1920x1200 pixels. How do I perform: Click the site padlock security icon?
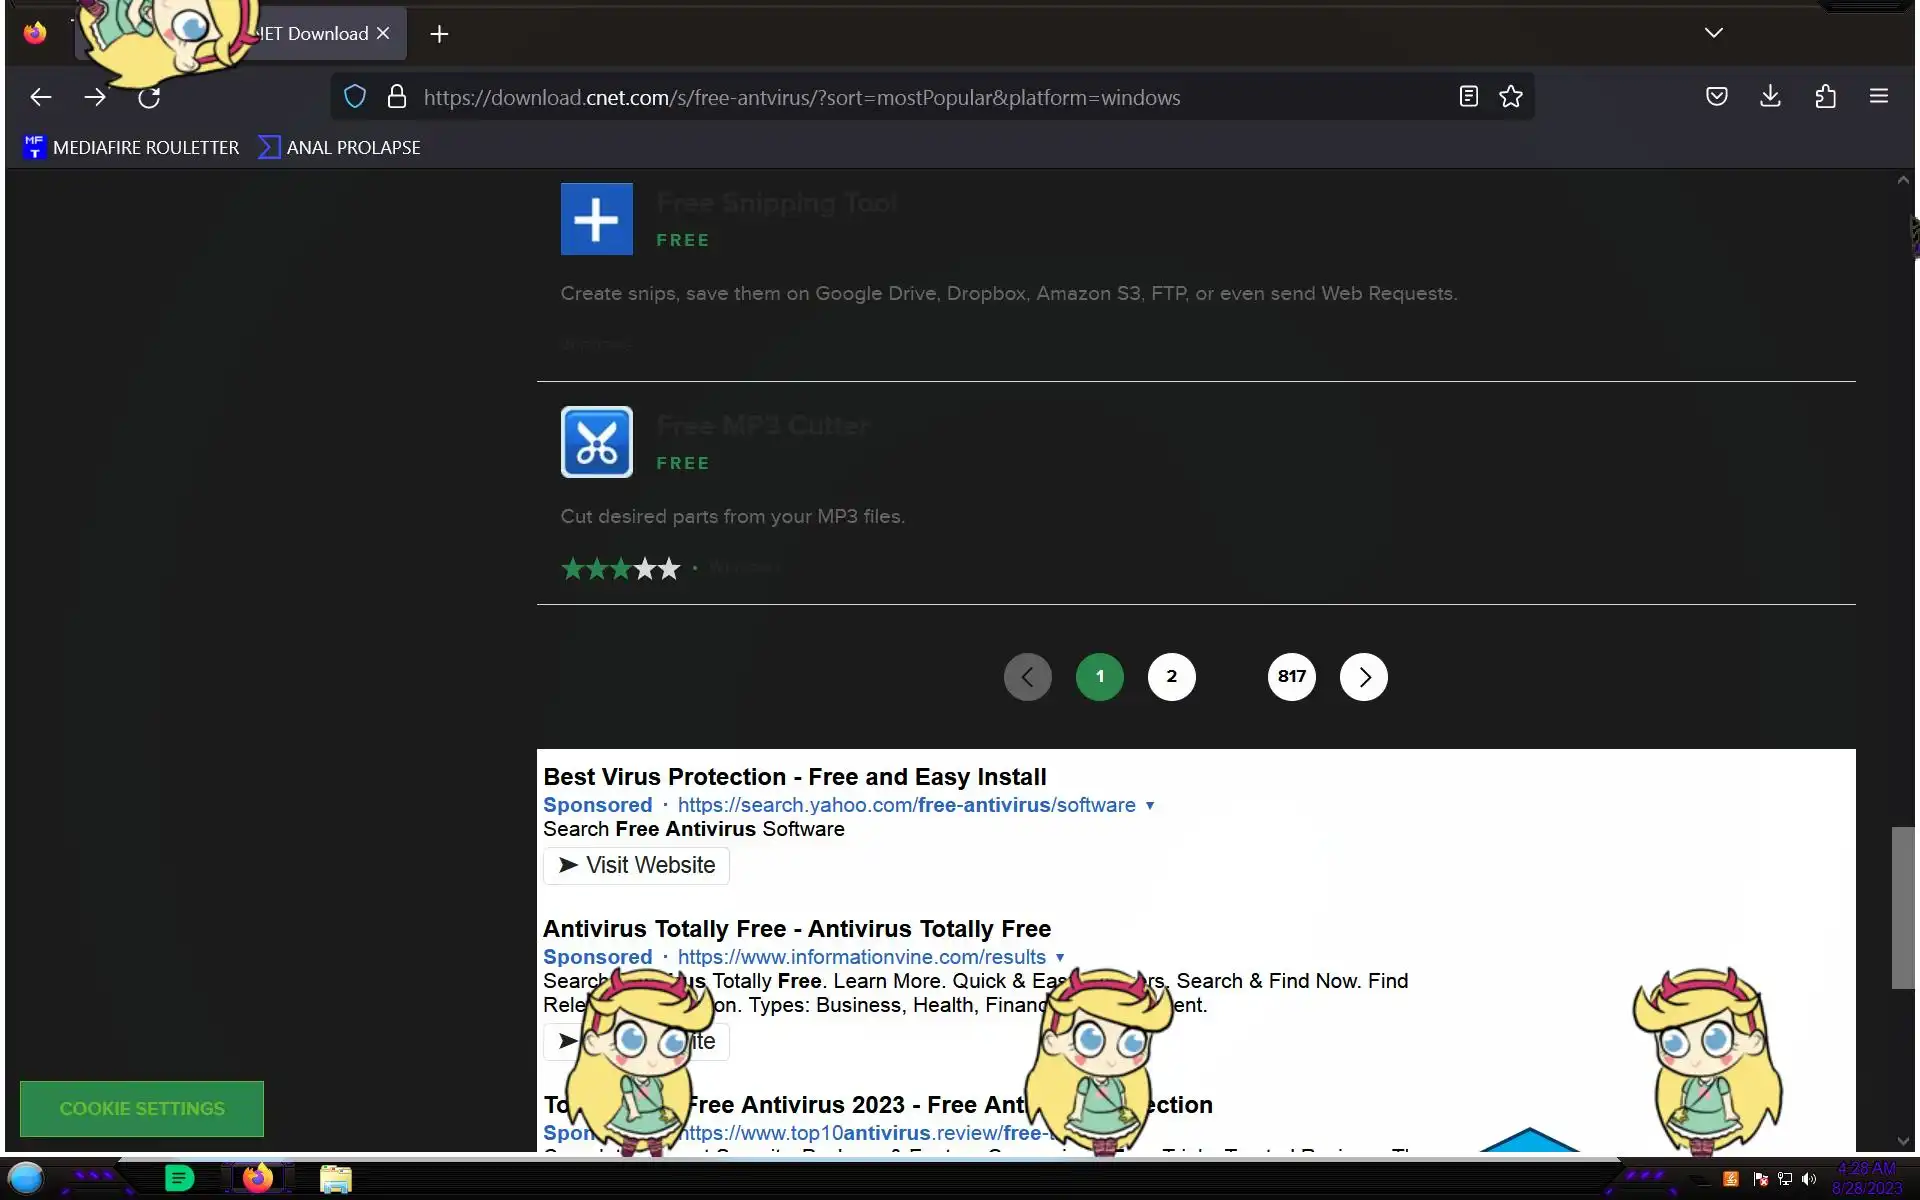click(x=397, y=97)
